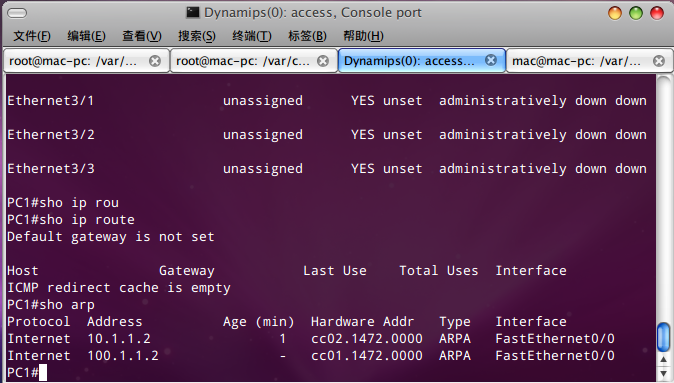
Task: Click the terminal vertical scrollbar thumb
Action: (664, 337)
